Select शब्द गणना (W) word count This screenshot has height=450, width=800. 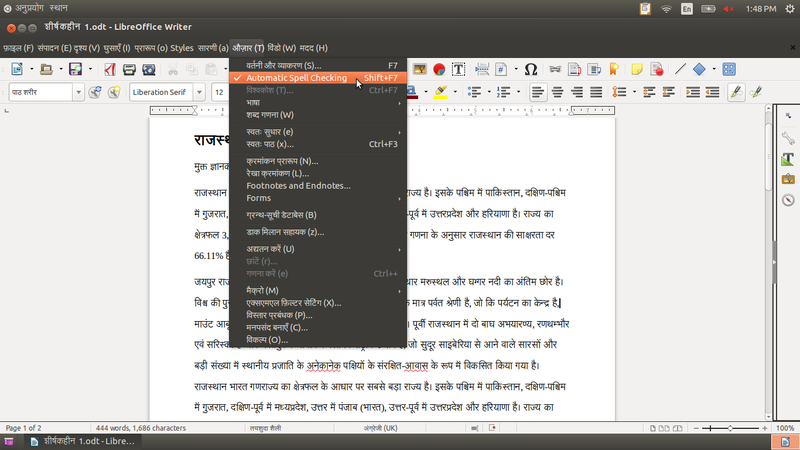[x=318, y=115]
